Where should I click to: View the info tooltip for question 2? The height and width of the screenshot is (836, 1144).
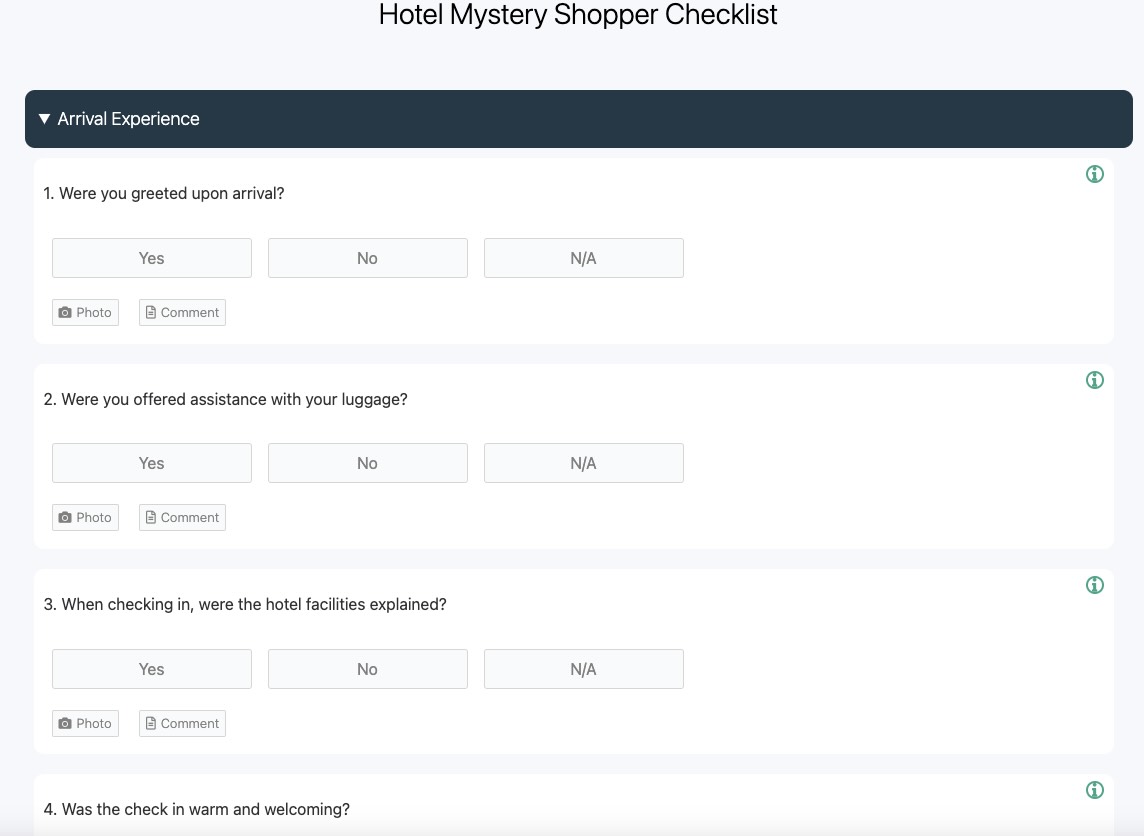[x=1095, y=380]
